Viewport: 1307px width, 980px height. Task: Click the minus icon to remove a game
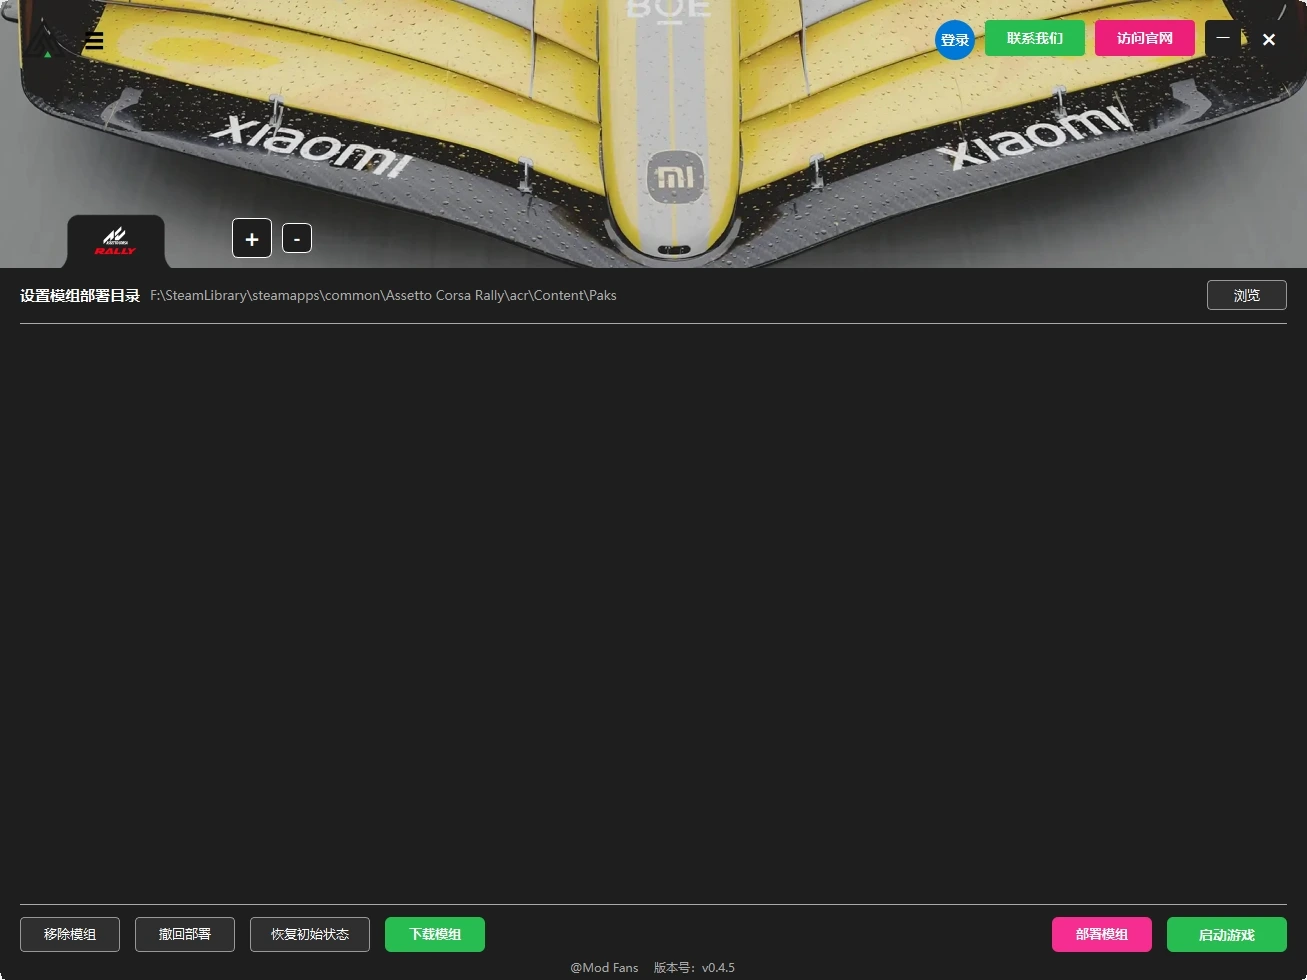tap(297, 239)
